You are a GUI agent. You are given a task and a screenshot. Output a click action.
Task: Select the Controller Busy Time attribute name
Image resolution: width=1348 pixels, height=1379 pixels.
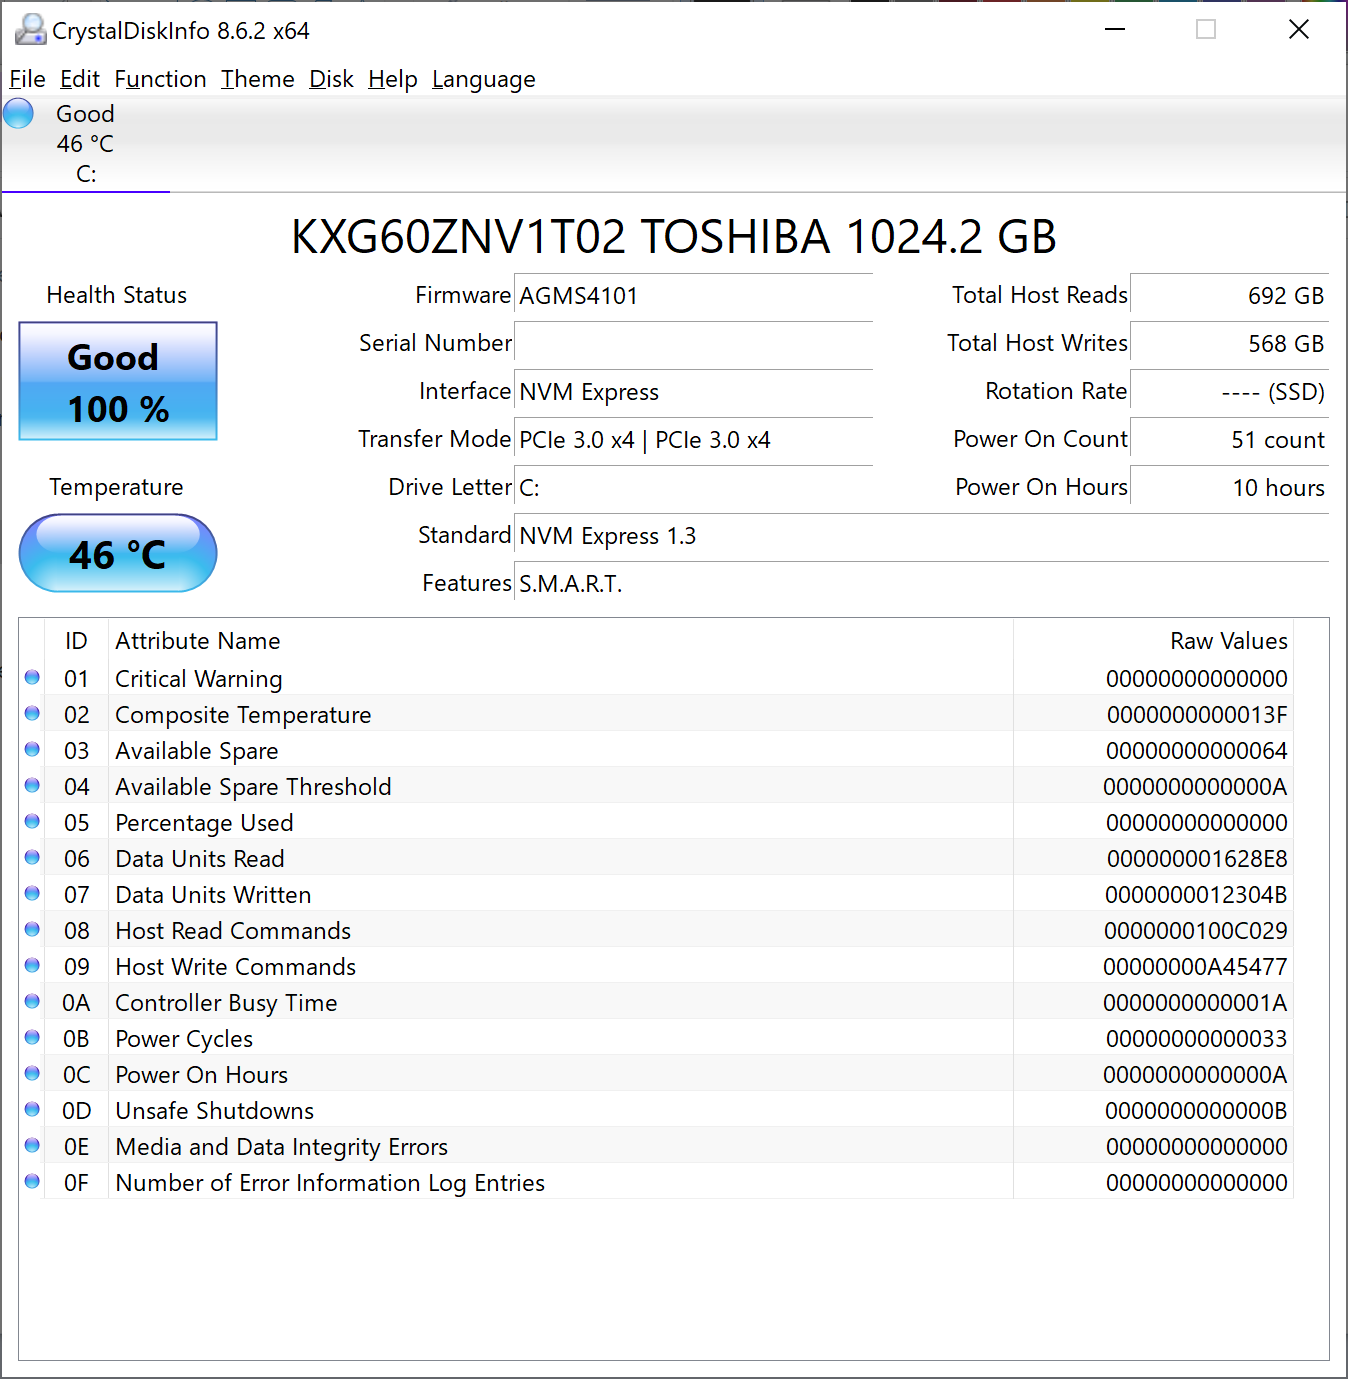[x=226, y=1003]
